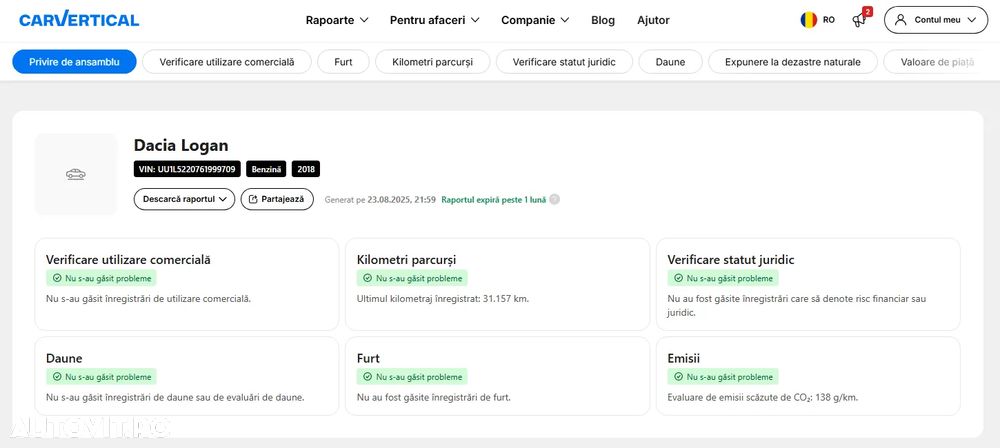Viewport: 1000px width, 448px height.
Task: Click the carVertical logo
Action: 79,20
